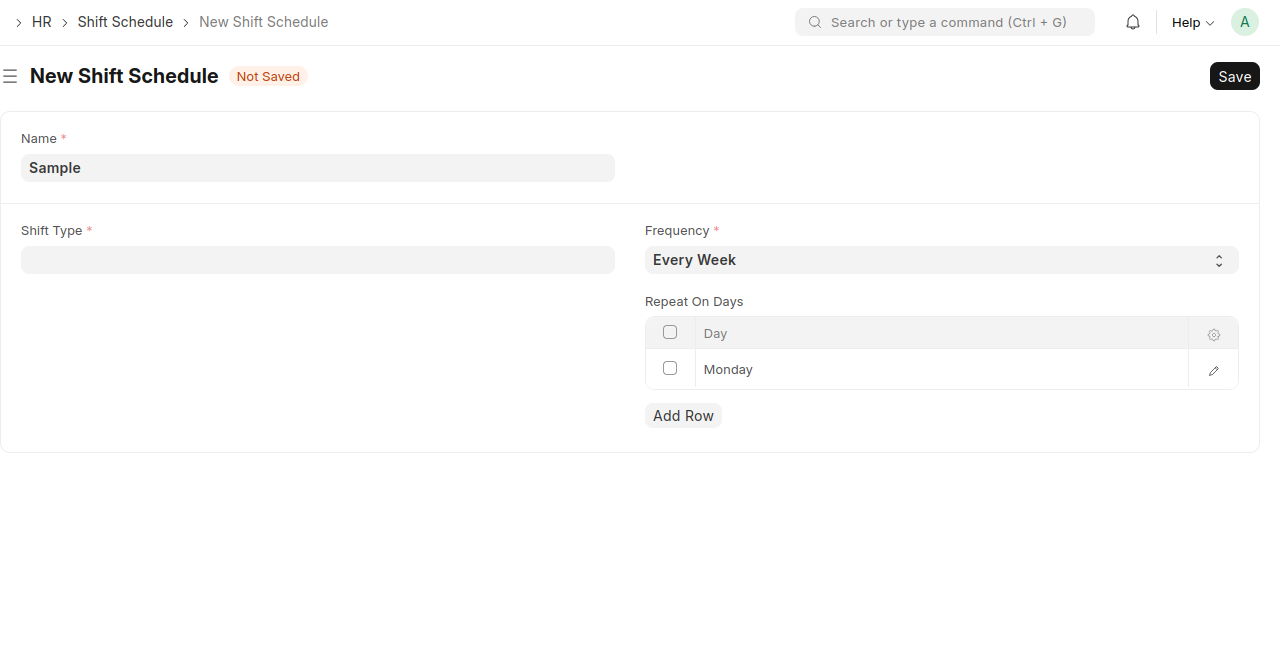Screen dimensions: 1280x646
Task: Click the notification bell icon
Action: point(1133,22)
